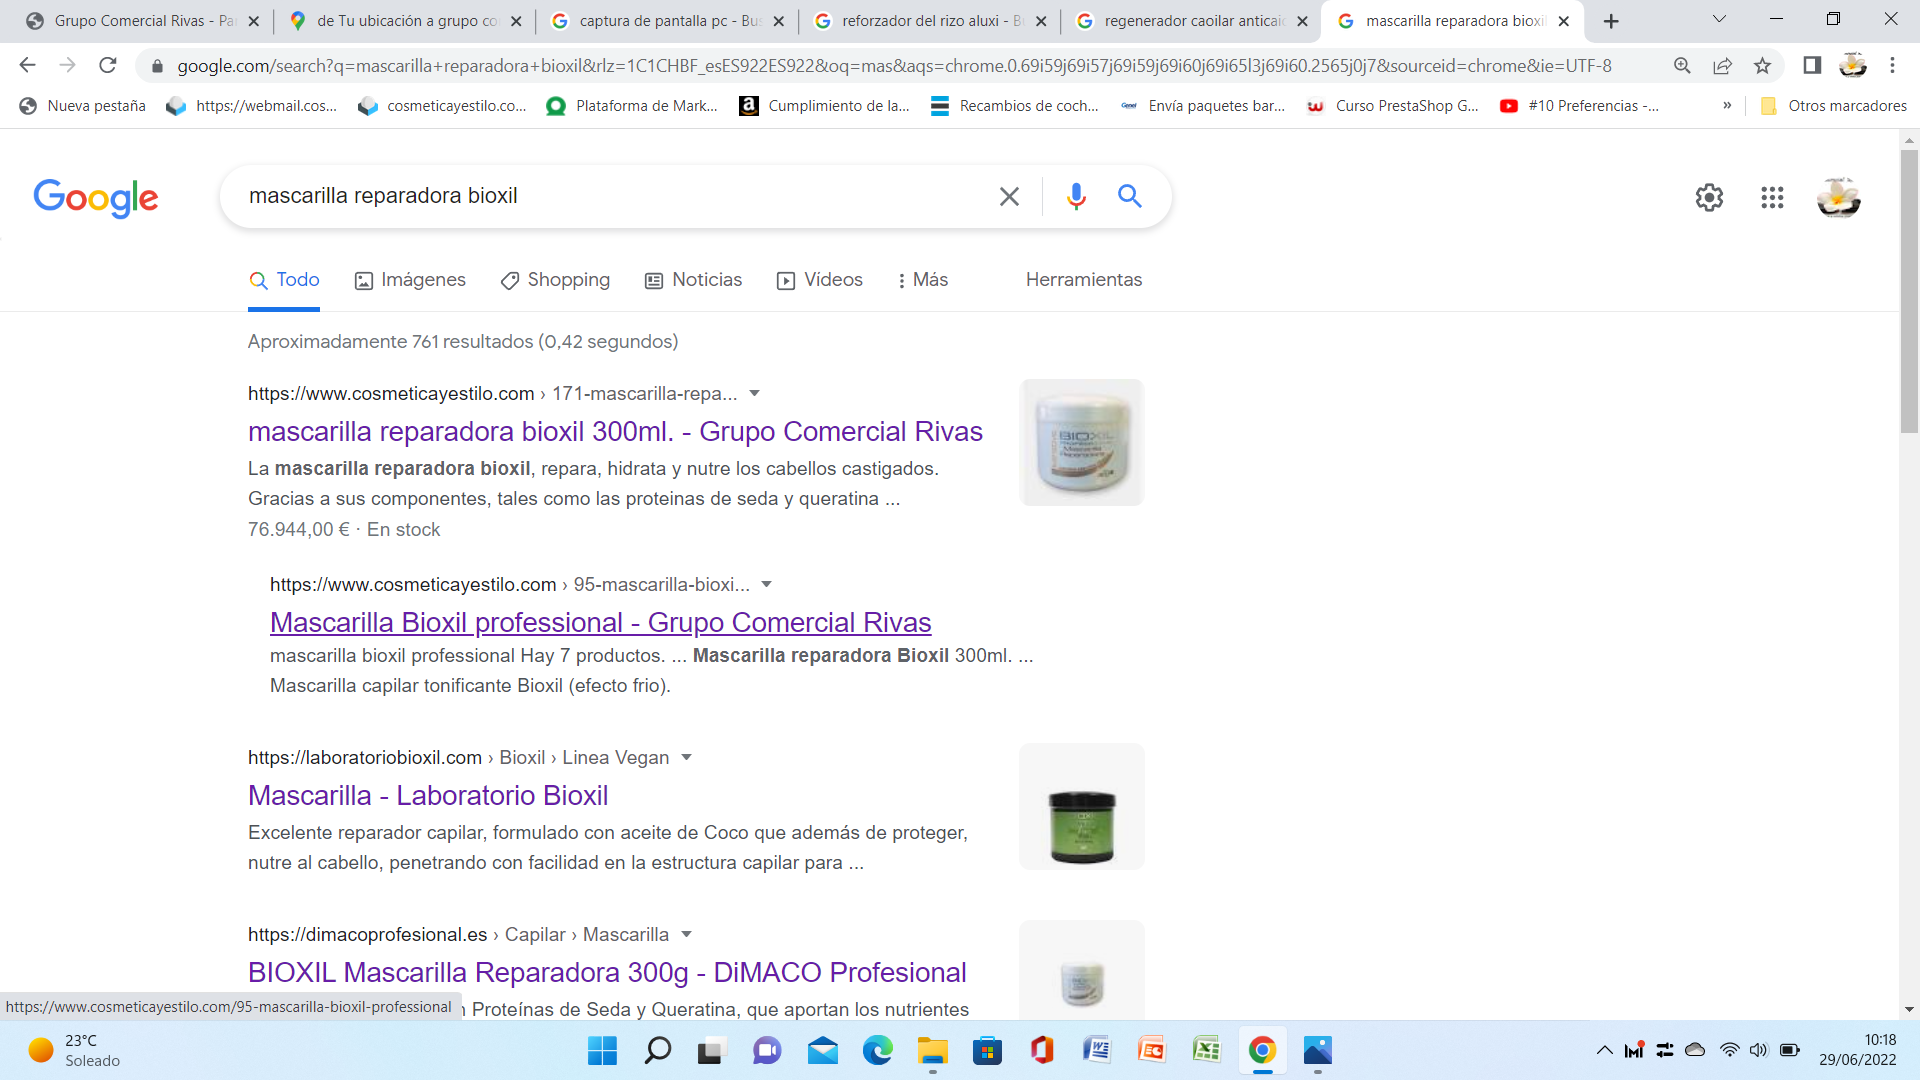The height and width of the screenshot is (1080, 1920).
Task: Open Google settings gear icon
Action: (1709, 198)
